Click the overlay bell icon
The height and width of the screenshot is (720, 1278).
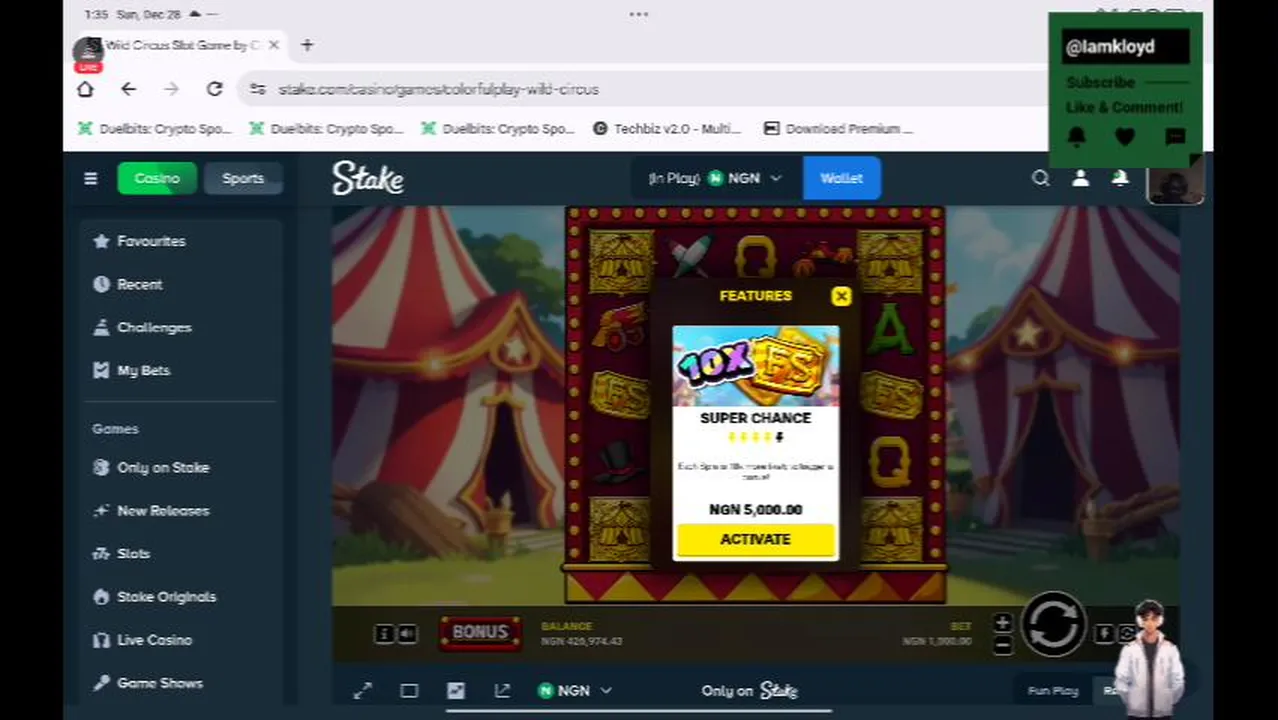tap(1077, 137)
